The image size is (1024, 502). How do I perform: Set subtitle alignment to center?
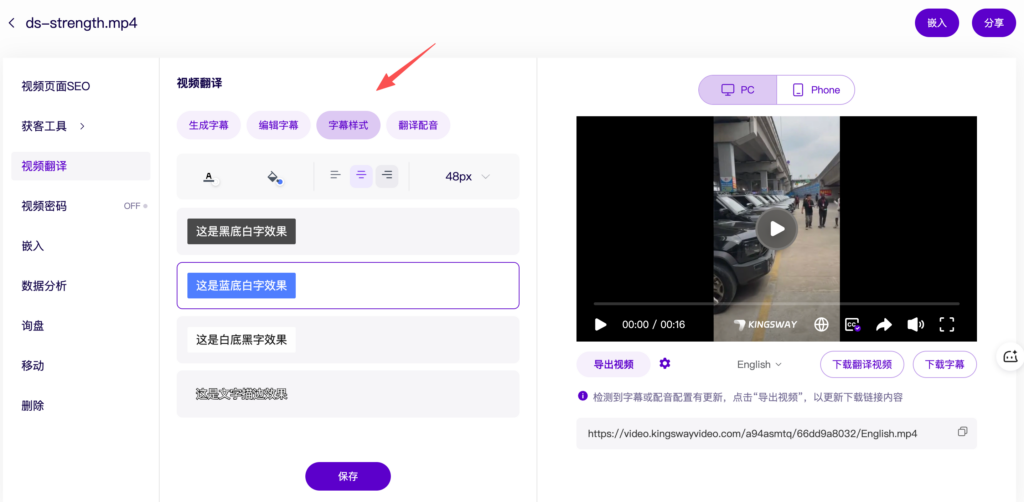pos(361,176)
